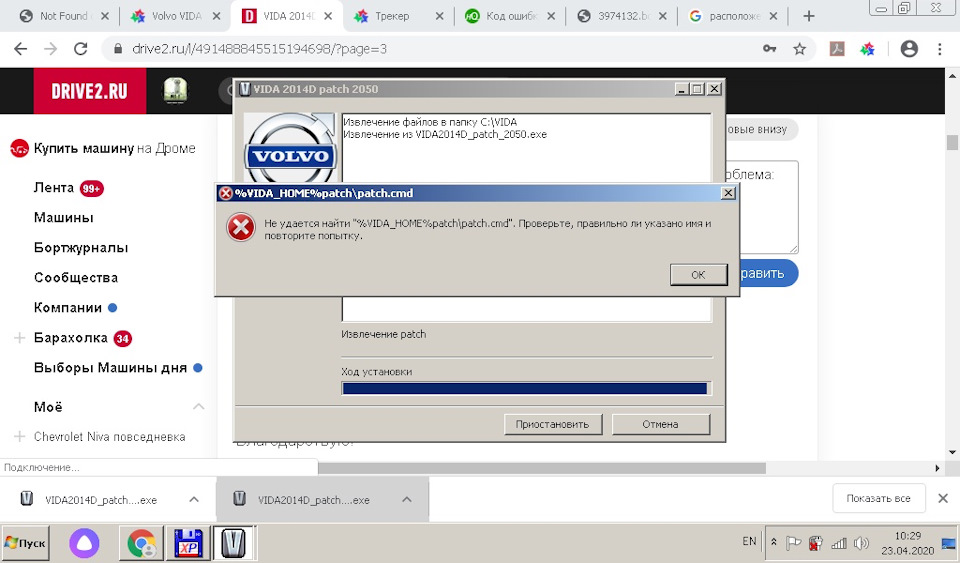Viewport: 960px width, 563px height.
Task: Open the Пуск start menu
Action: click(x=25, y=543)
